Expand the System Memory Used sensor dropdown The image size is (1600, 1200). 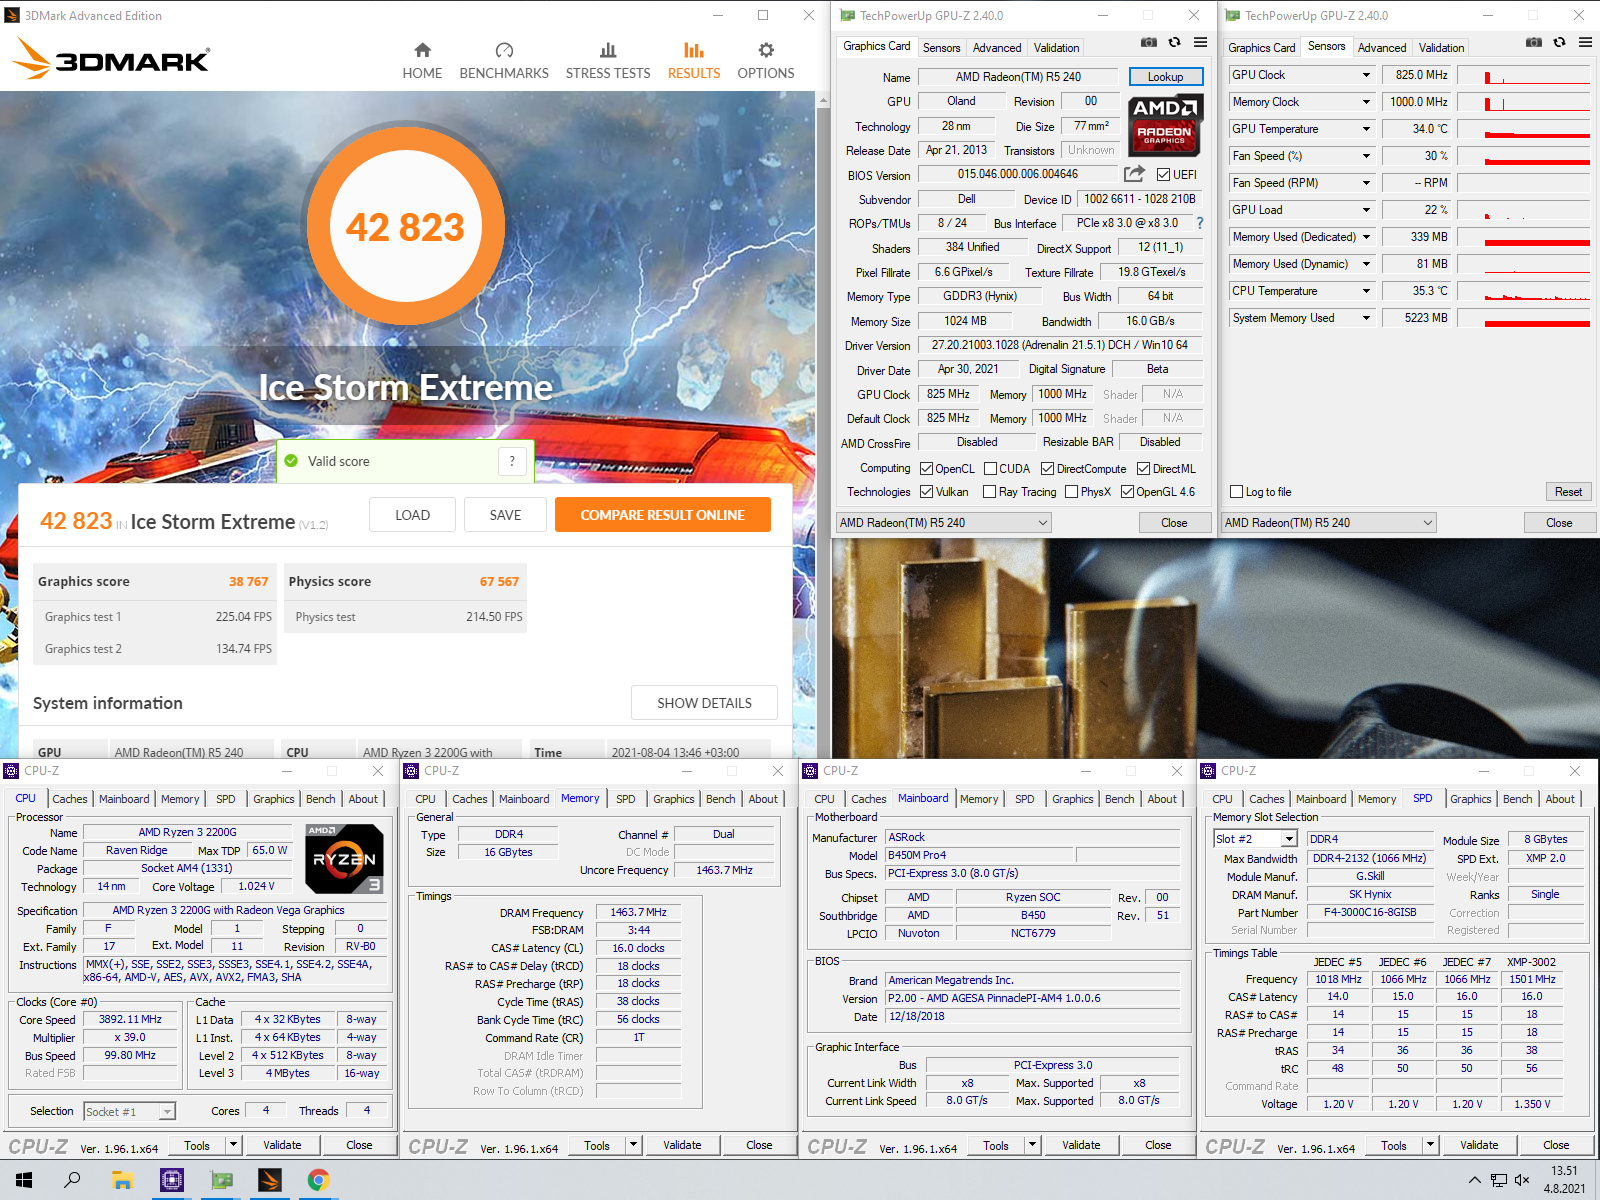1366,318
